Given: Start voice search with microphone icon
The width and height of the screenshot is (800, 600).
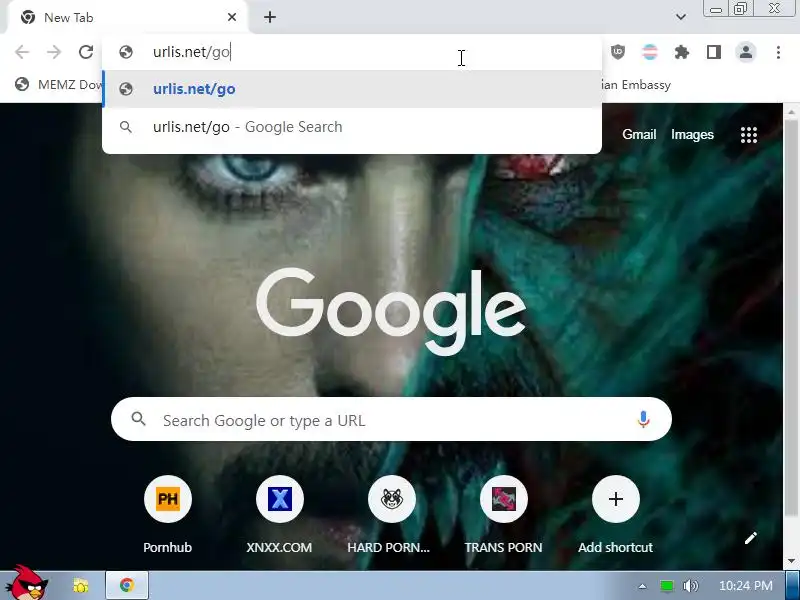Looking at the screenshot, I should pos(643,419).
